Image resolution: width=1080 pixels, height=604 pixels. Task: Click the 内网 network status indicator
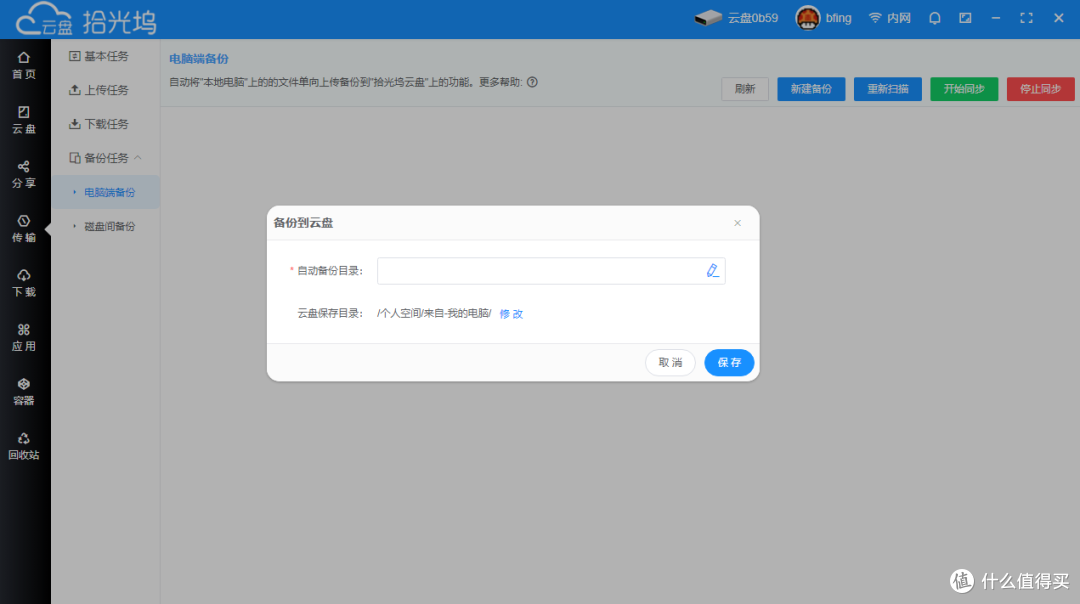tap(889, 18)
